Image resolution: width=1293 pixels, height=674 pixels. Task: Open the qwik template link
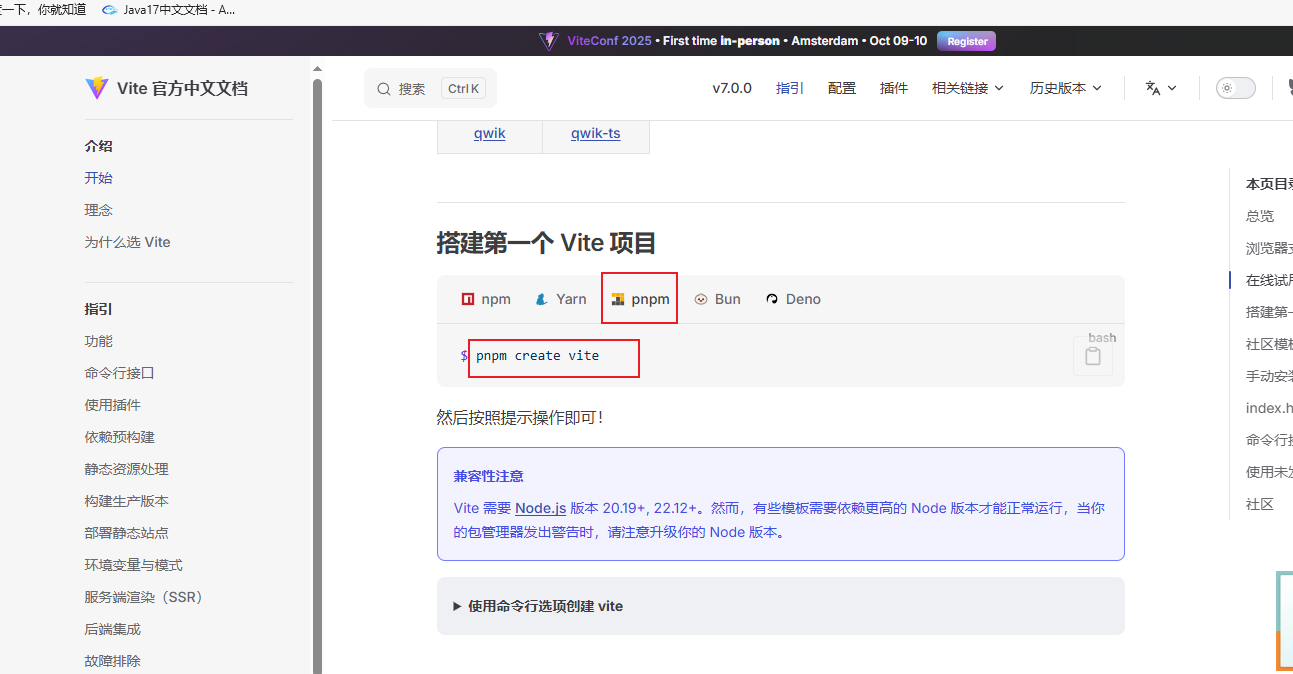(x=490, y=133)
